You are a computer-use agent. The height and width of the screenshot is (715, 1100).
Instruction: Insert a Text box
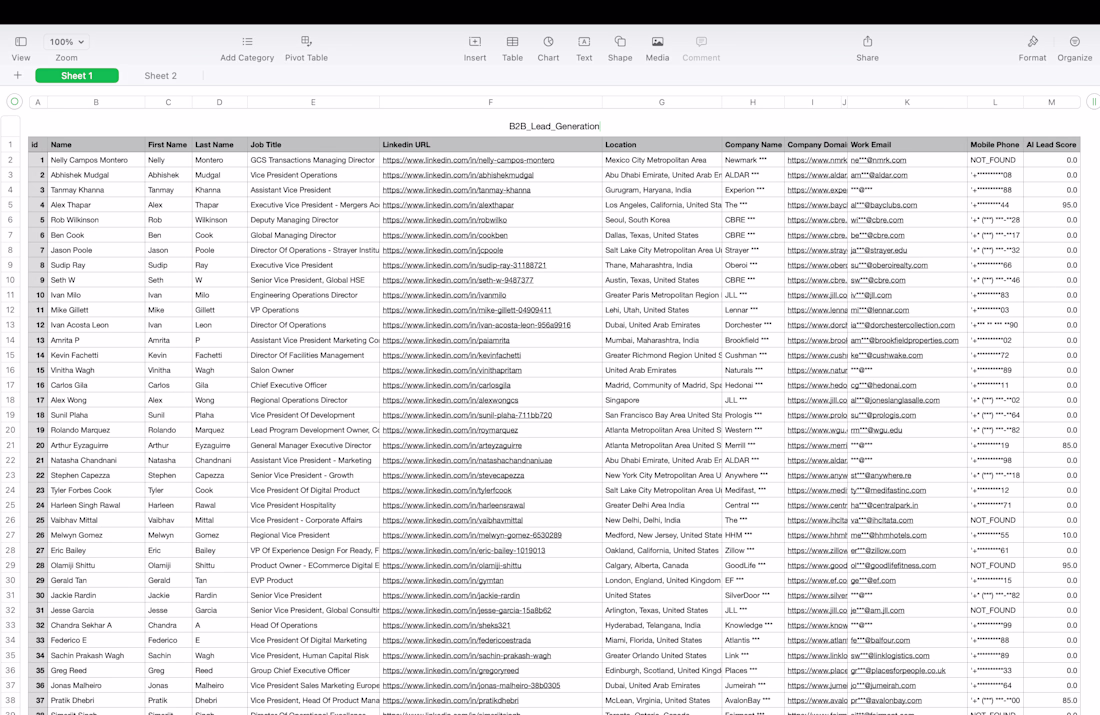[584, 48]
